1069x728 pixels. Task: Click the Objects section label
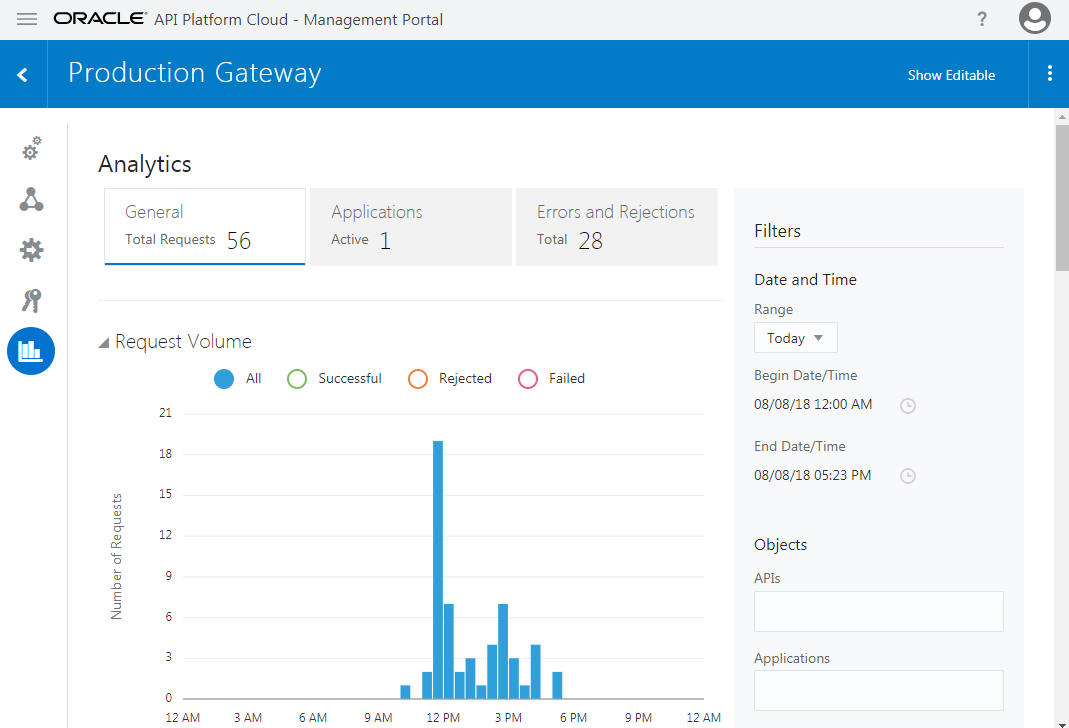tap(781, 545)
